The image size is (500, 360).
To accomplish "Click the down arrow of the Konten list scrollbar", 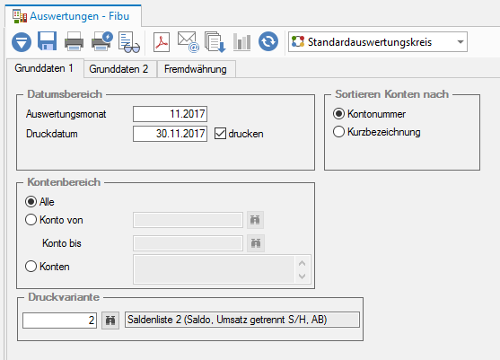I will pos(302,276).
